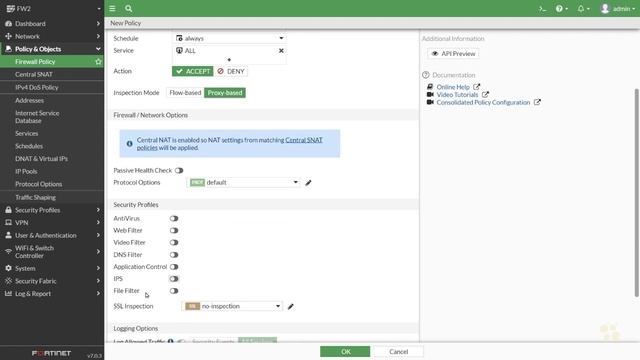Open the FW2 device dropdown
This screenshot has width=640, height=360.
coord(52,9)
